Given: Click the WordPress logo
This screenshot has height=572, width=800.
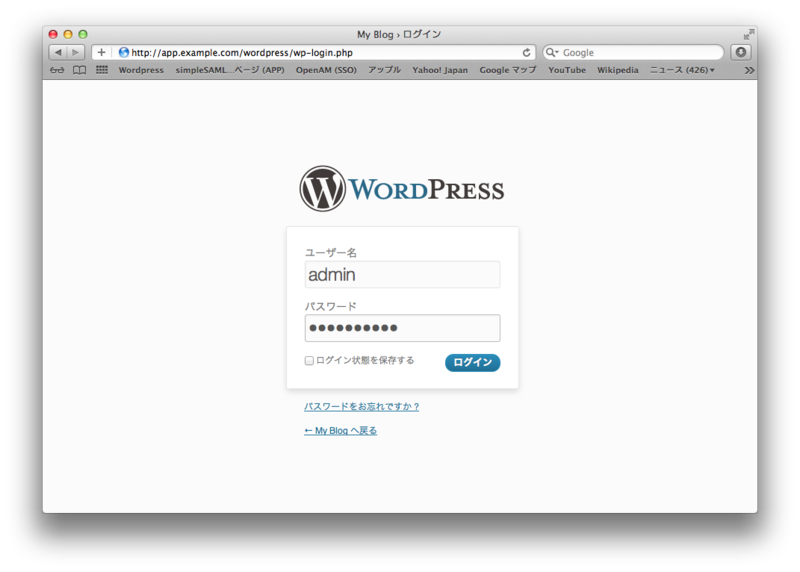Looking at the screenshot, I should 401,189.
